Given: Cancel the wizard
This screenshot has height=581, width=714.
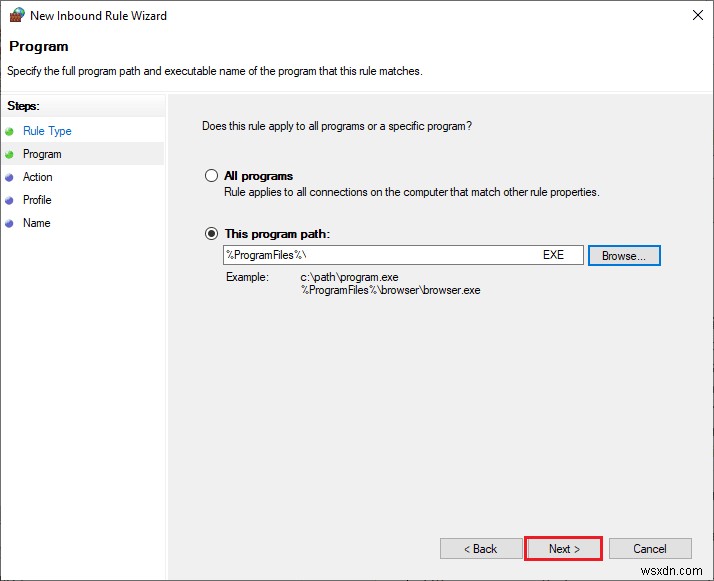Looking at the screenshot, I should click(x=650, y=549).
